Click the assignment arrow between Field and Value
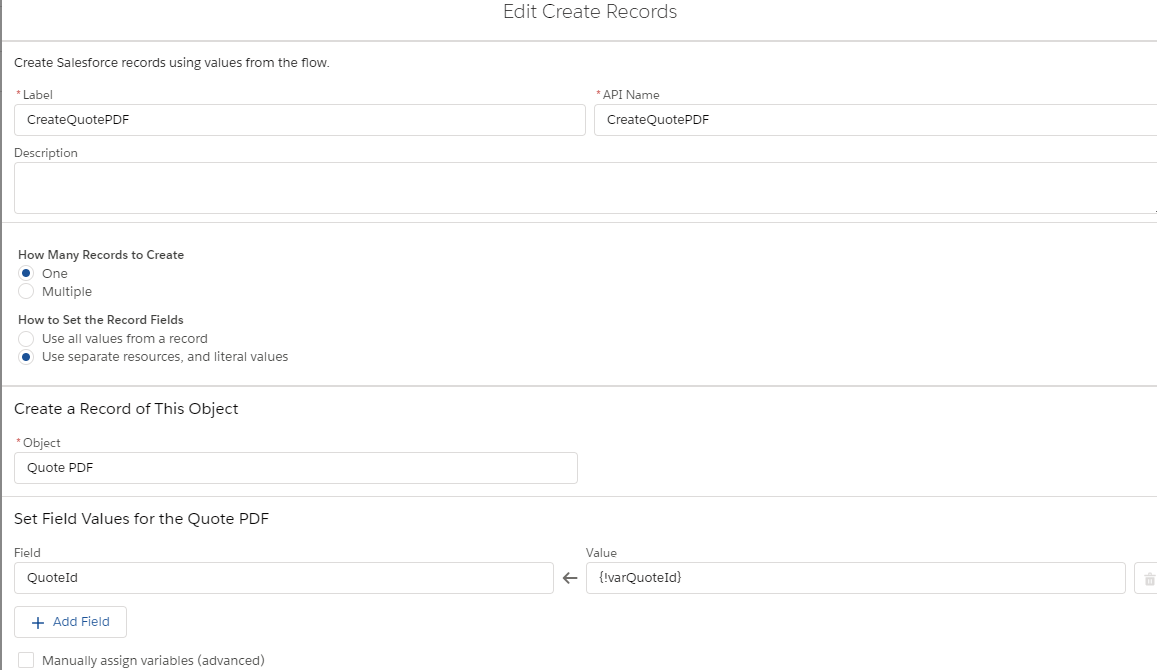 [570, 578]
